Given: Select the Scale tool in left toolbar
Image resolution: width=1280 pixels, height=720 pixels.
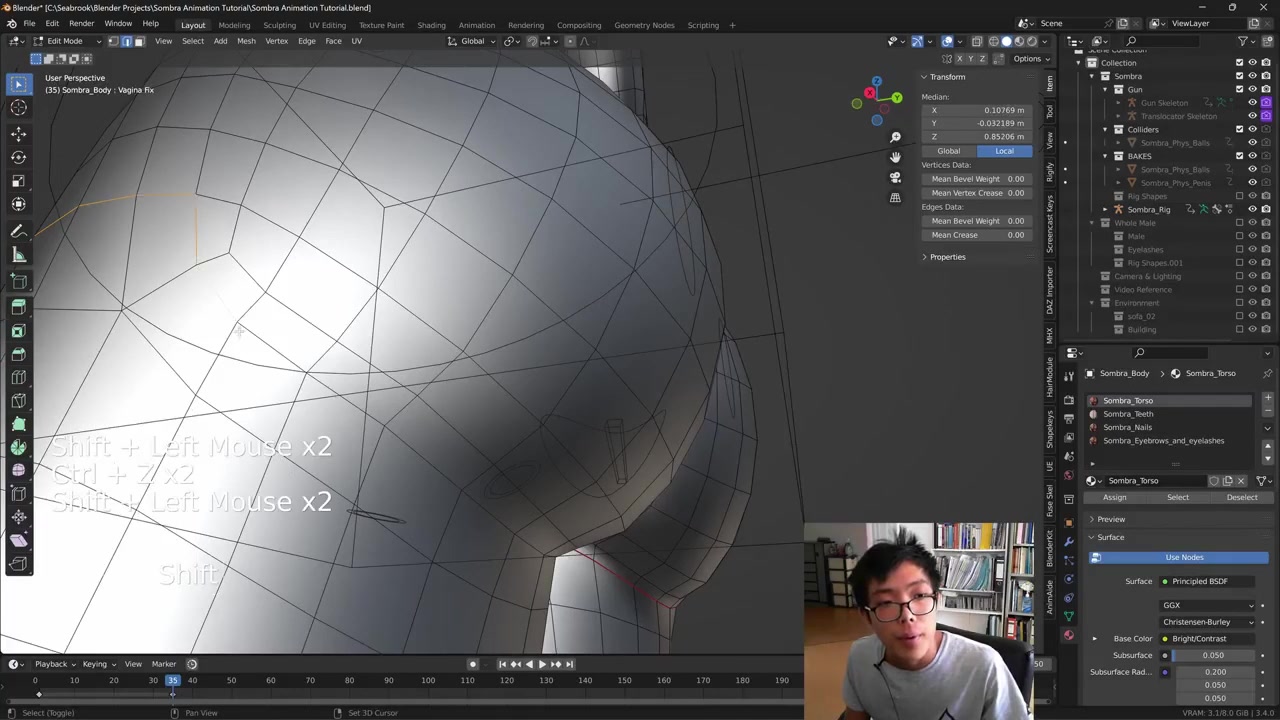Looking at the screenshot, I should (x=18, y=181).
